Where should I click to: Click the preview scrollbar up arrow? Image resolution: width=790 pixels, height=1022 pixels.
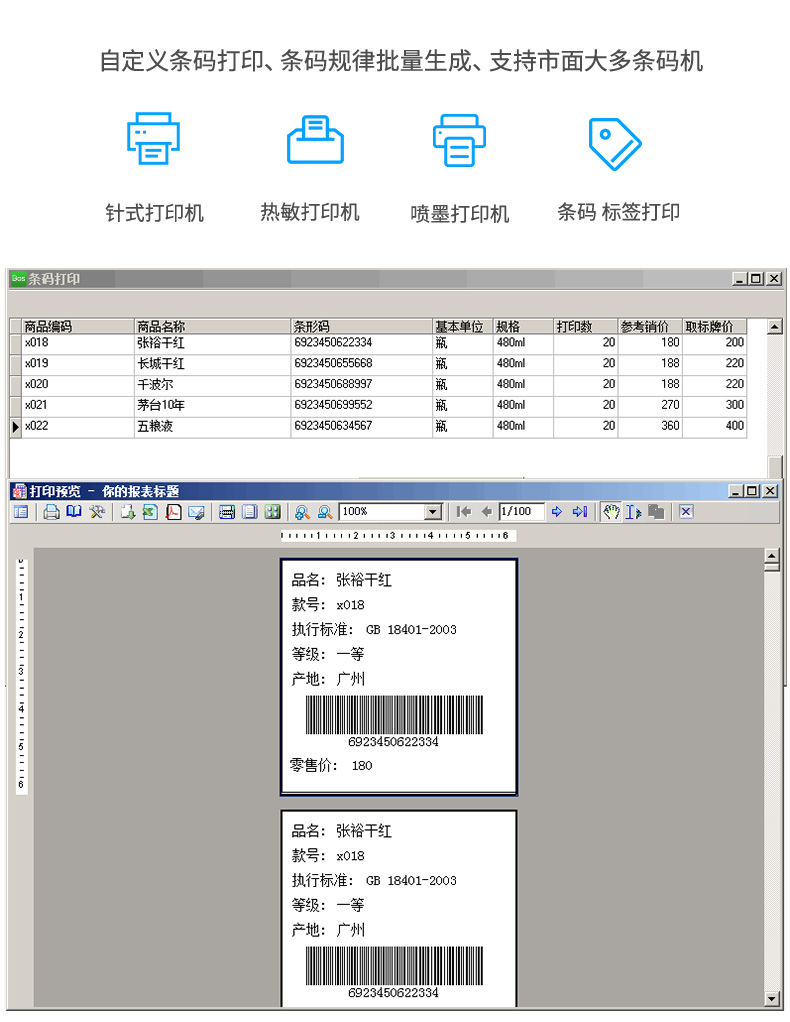(772, 556)
